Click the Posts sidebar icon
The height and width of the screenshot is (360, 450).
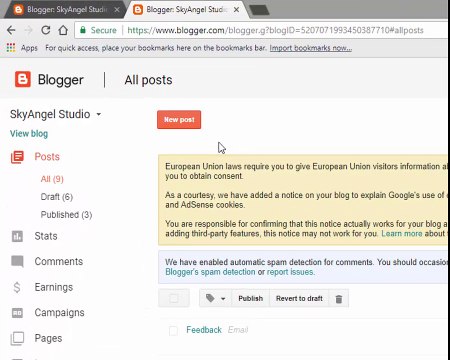[17, 157]
